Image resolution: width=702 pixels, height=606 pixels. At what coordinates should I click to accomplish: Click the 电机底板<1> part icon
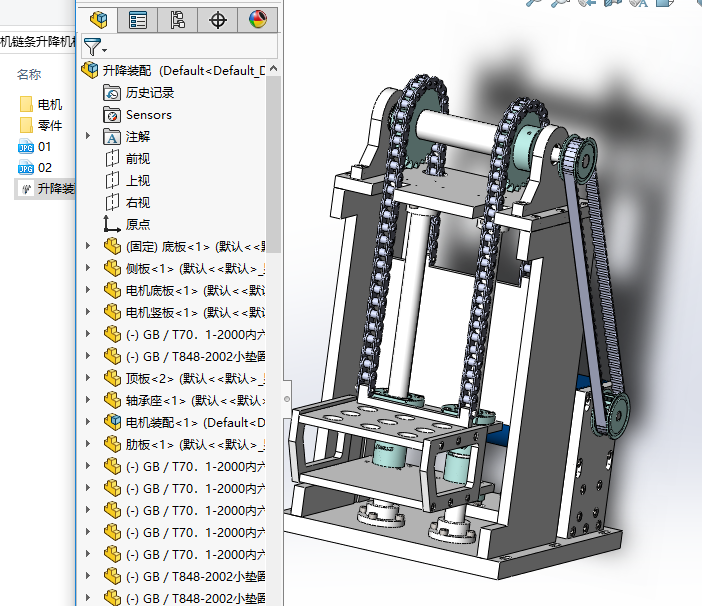click(112, 290)
